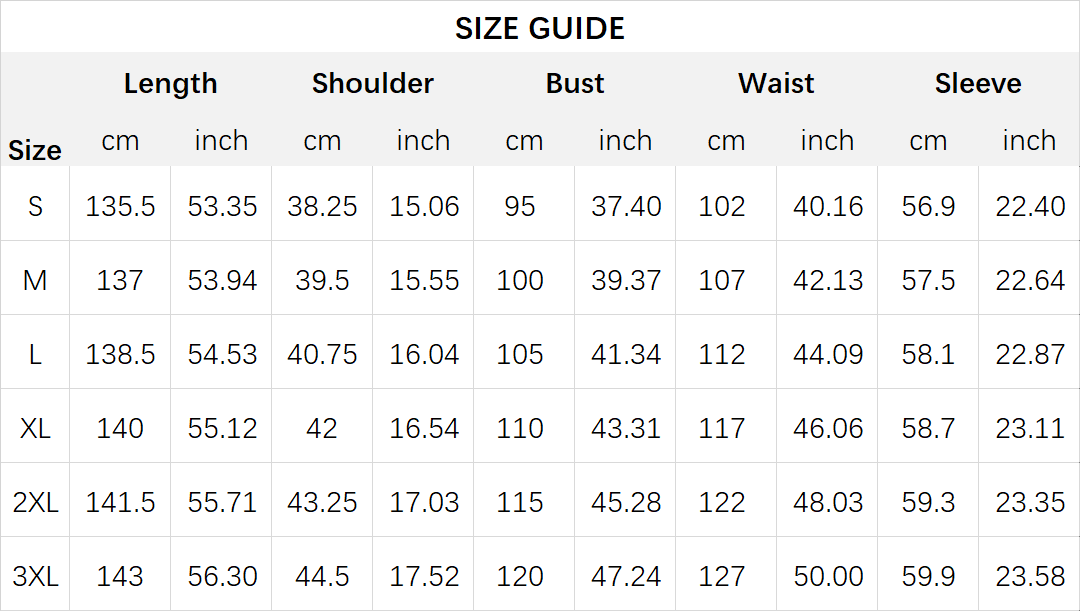Click the Bust column header
The image size is (1080, 611).
(574, 83)
